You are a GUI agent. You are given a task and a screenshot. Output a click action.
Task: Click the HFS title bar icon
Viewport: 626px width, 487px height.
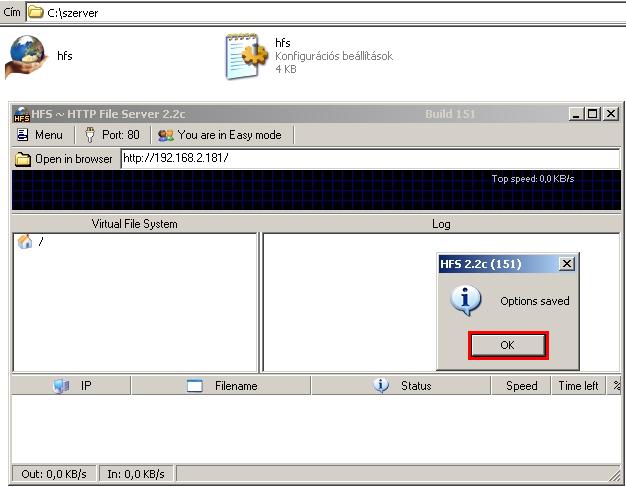click(22, 115)
